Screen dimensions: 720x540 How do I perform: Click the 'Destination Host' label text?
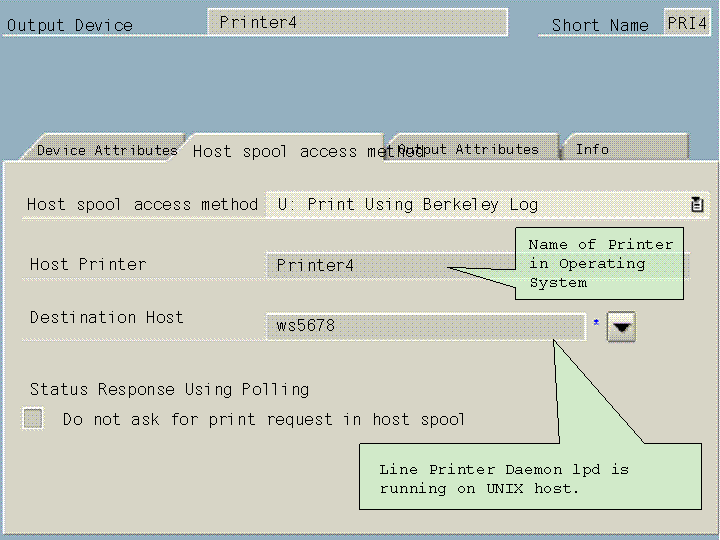106,317
